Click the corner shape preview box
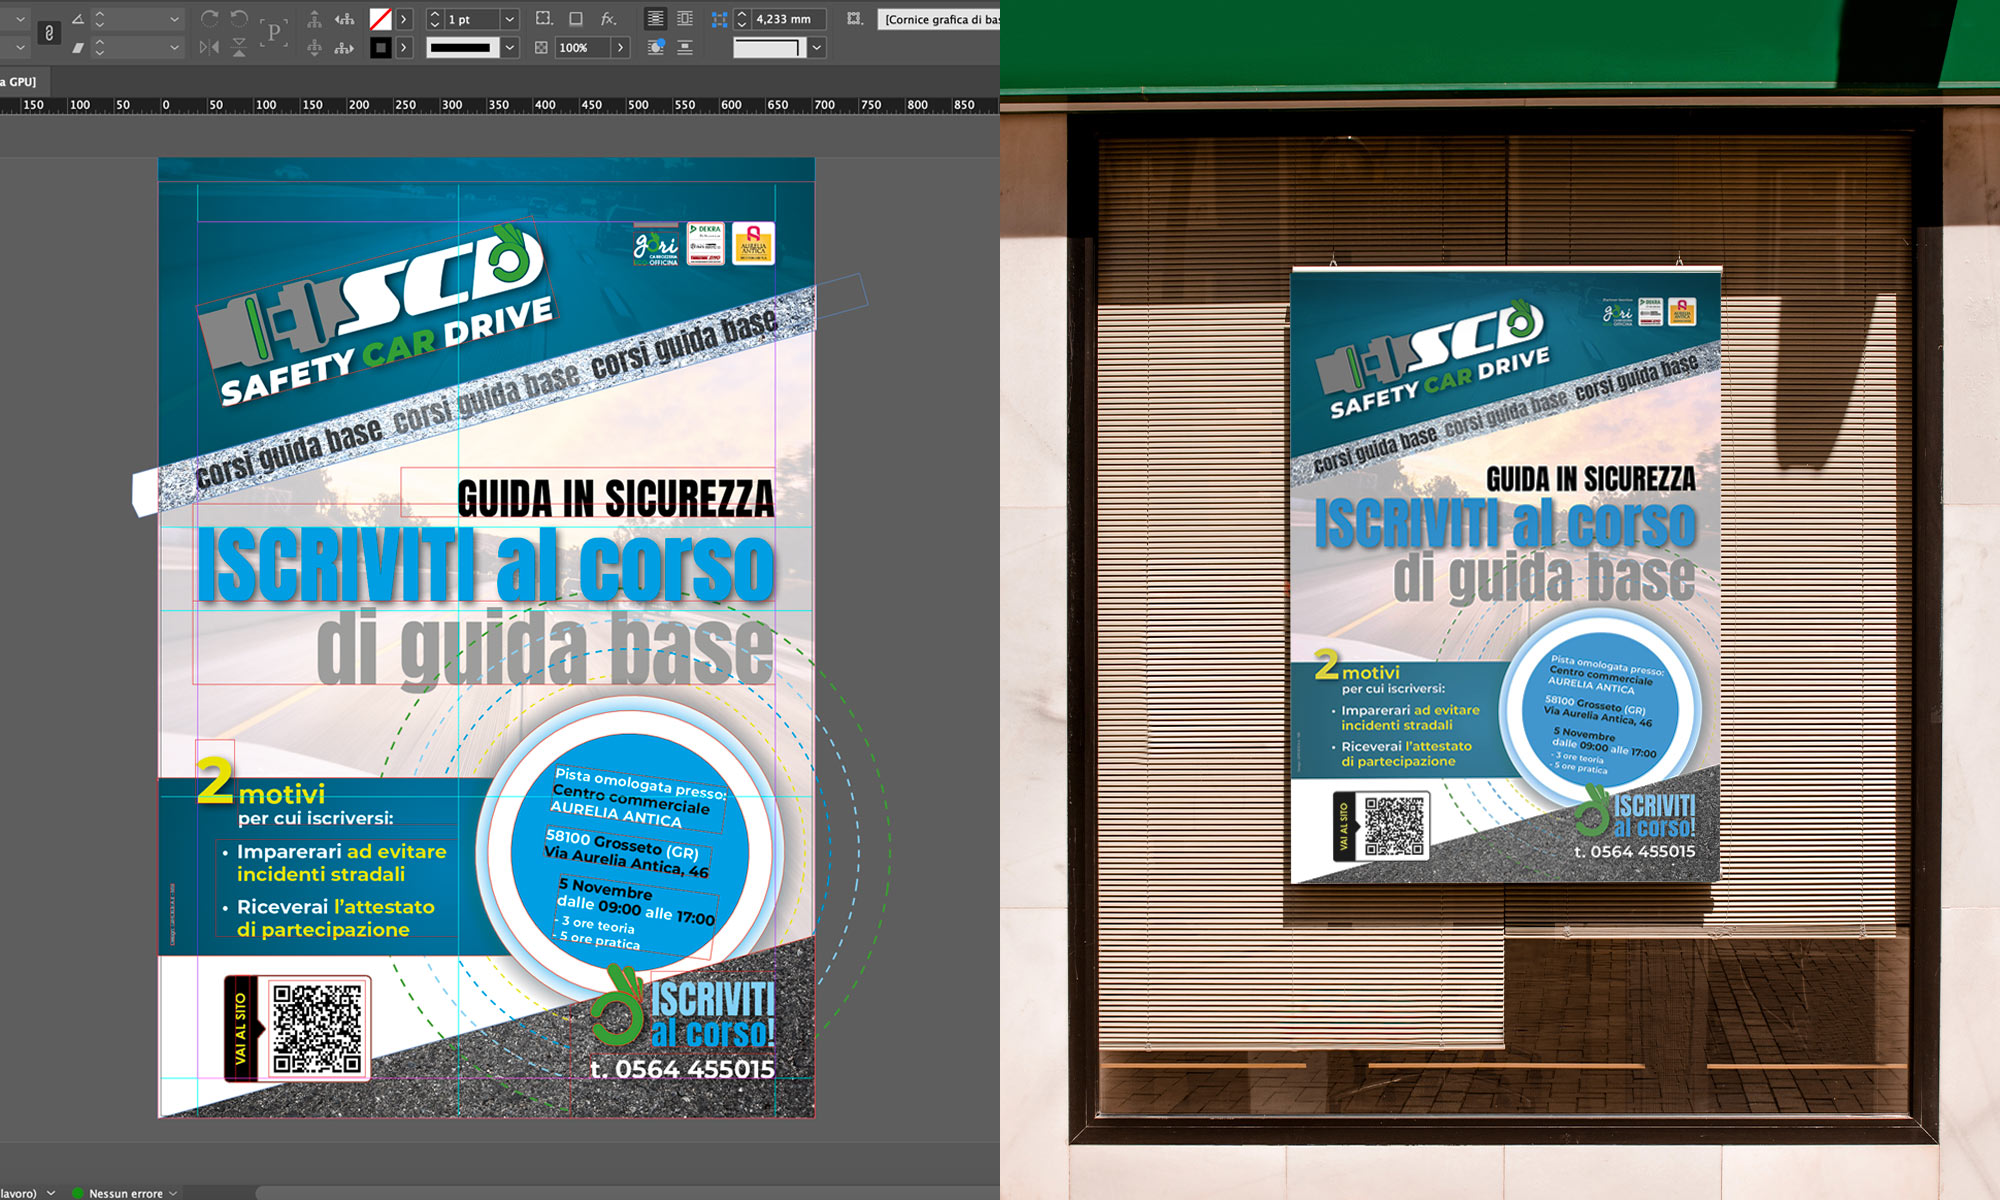 768,47
